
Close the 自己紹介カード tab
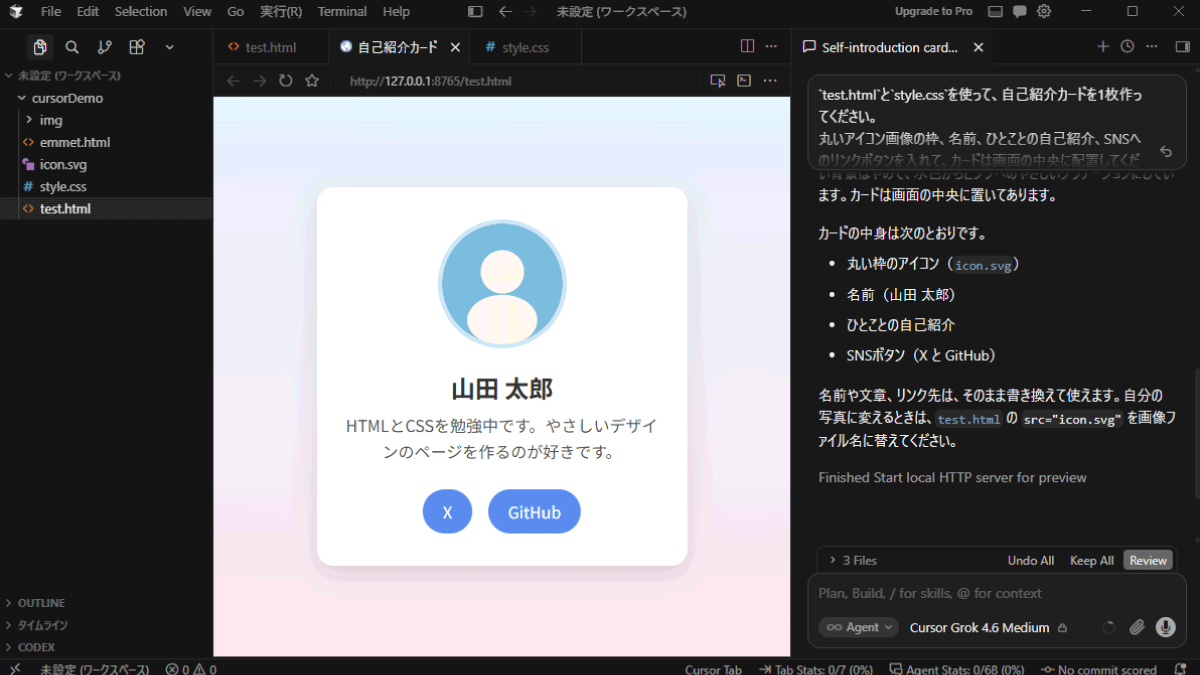coord(455,47)
